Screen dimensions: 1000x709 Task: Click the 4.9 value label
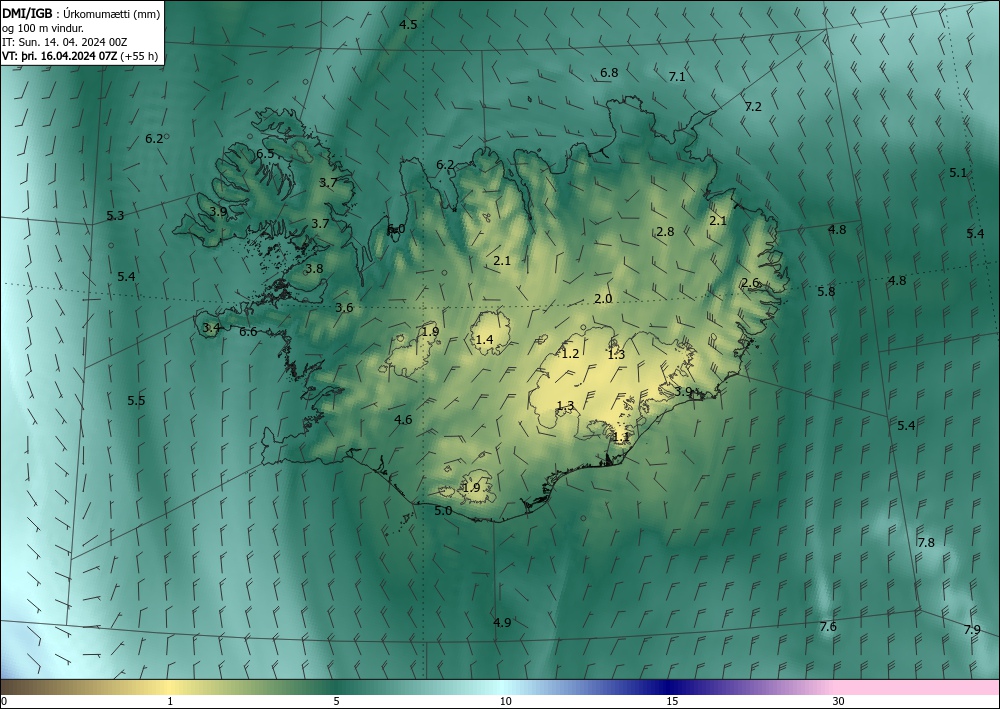(502, 622)
